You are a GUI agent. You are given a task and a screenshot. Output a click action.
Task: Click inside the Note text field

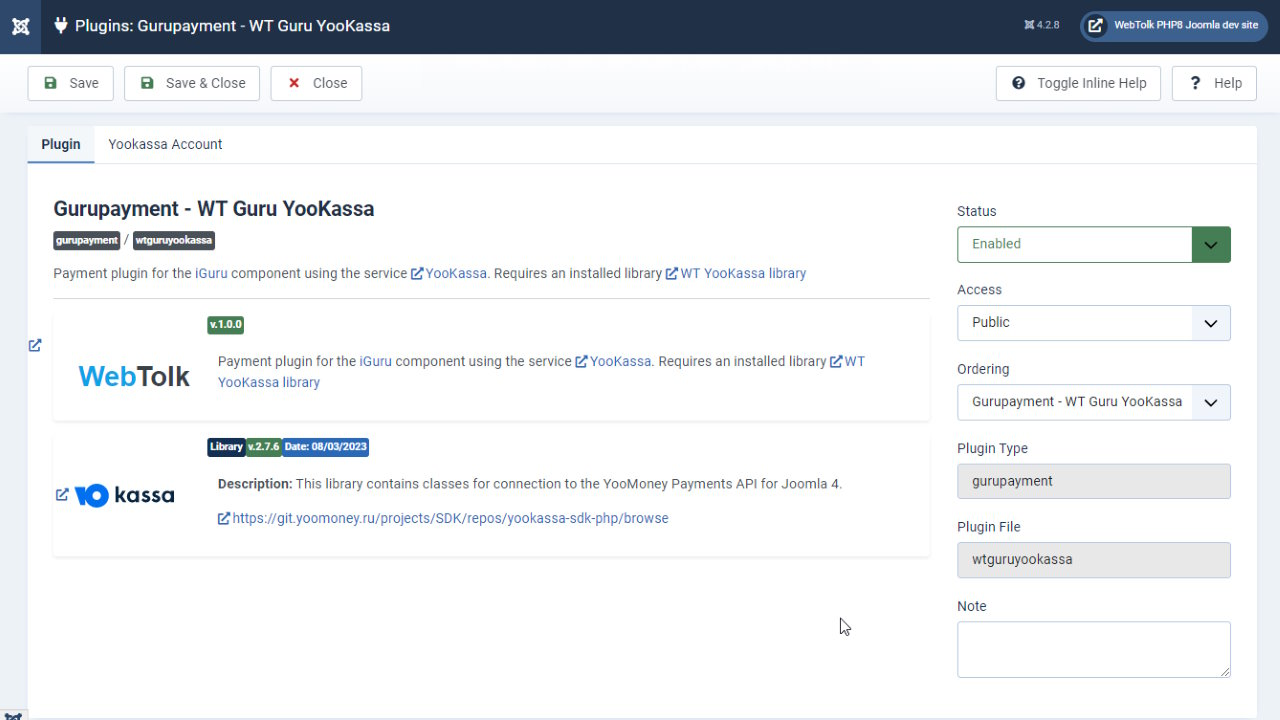click(1093, 648)
